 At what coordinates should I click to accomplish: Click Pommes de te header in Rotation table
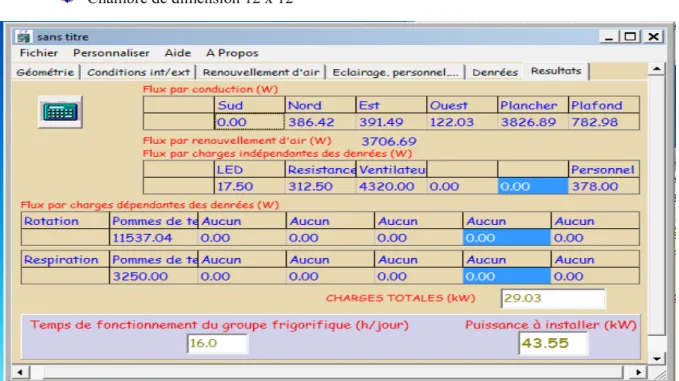153,221
